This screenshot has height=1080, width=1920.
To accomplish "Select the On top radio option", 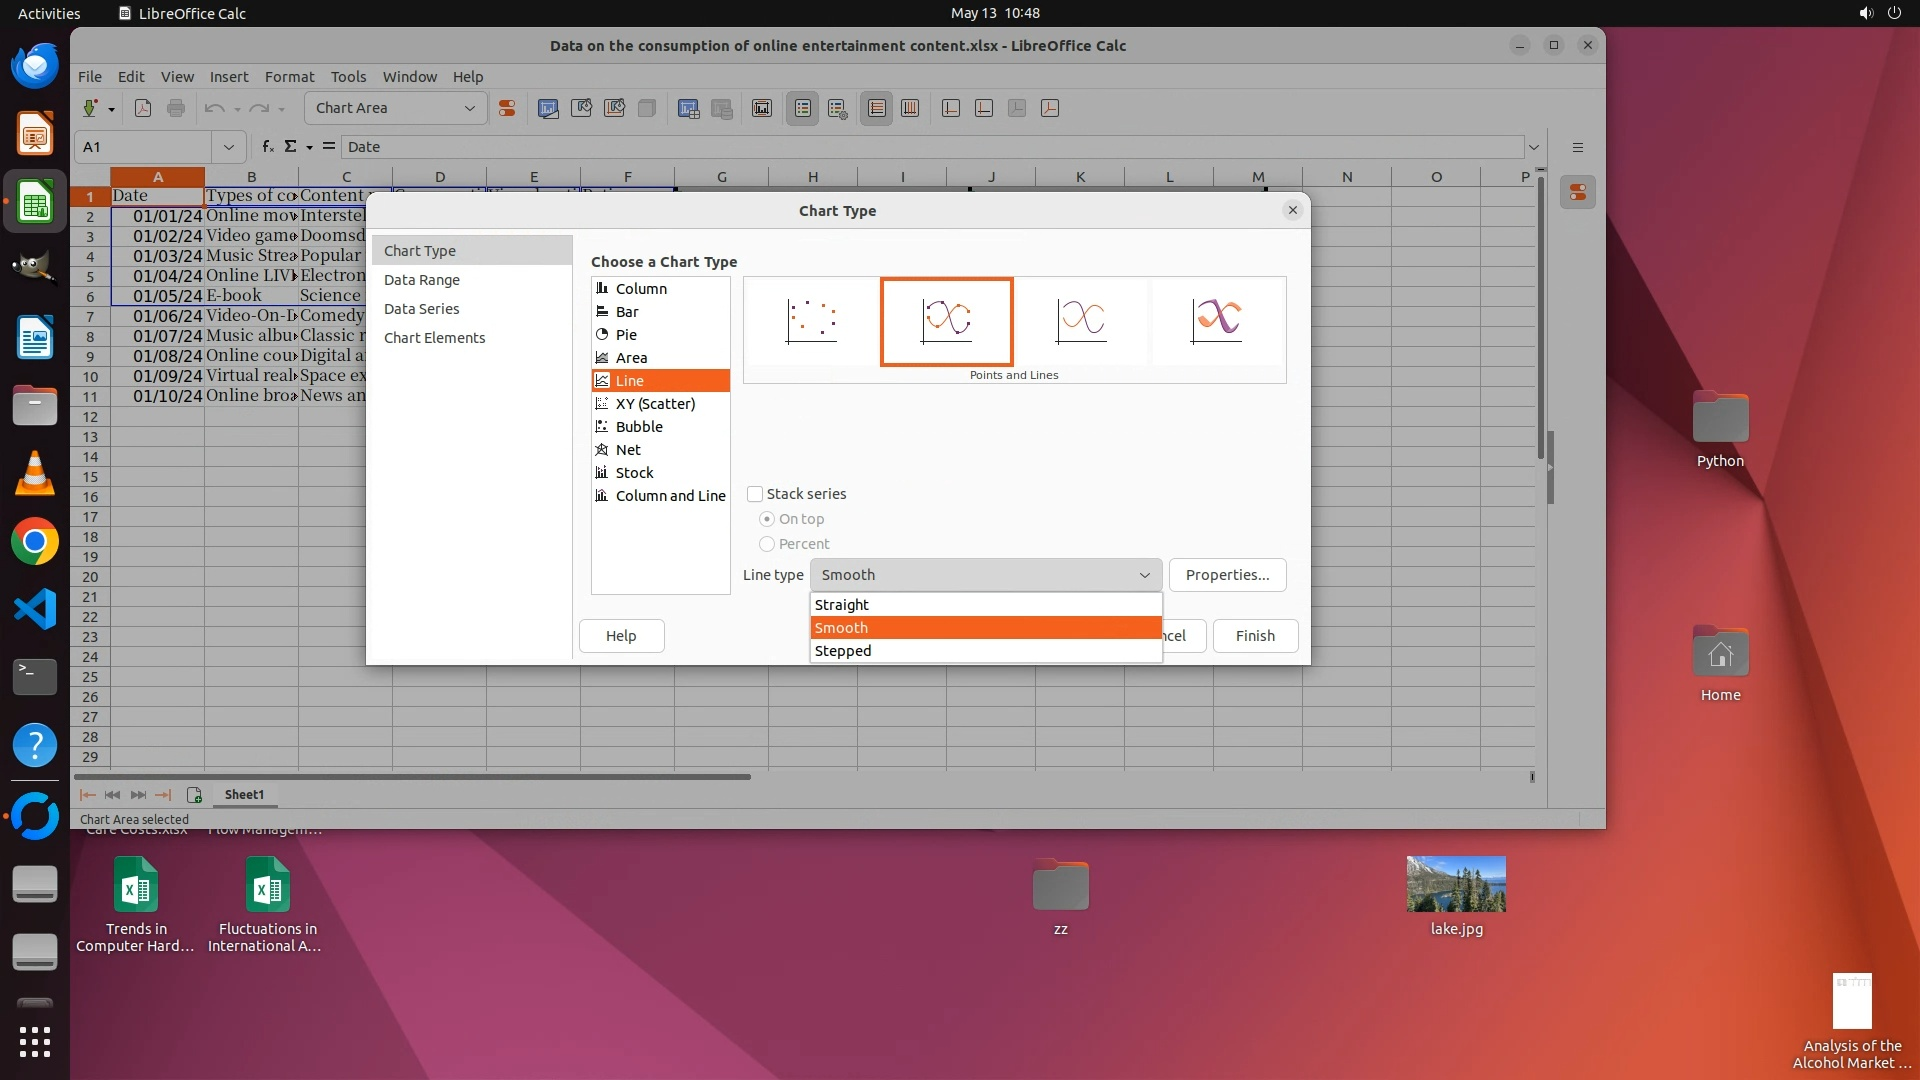I will click(x=767, y=519).
